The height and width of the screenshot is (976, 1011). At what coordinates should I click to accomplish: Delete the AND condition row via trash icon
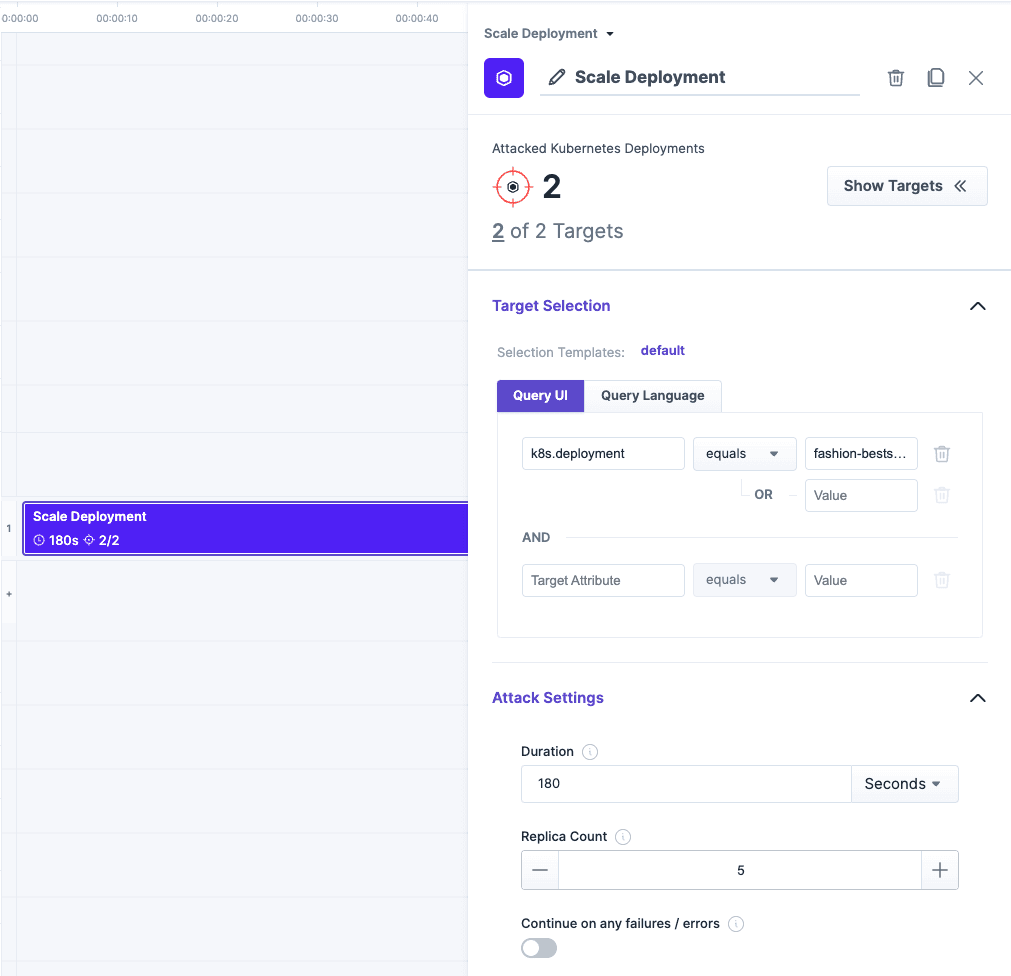point(941,580)
